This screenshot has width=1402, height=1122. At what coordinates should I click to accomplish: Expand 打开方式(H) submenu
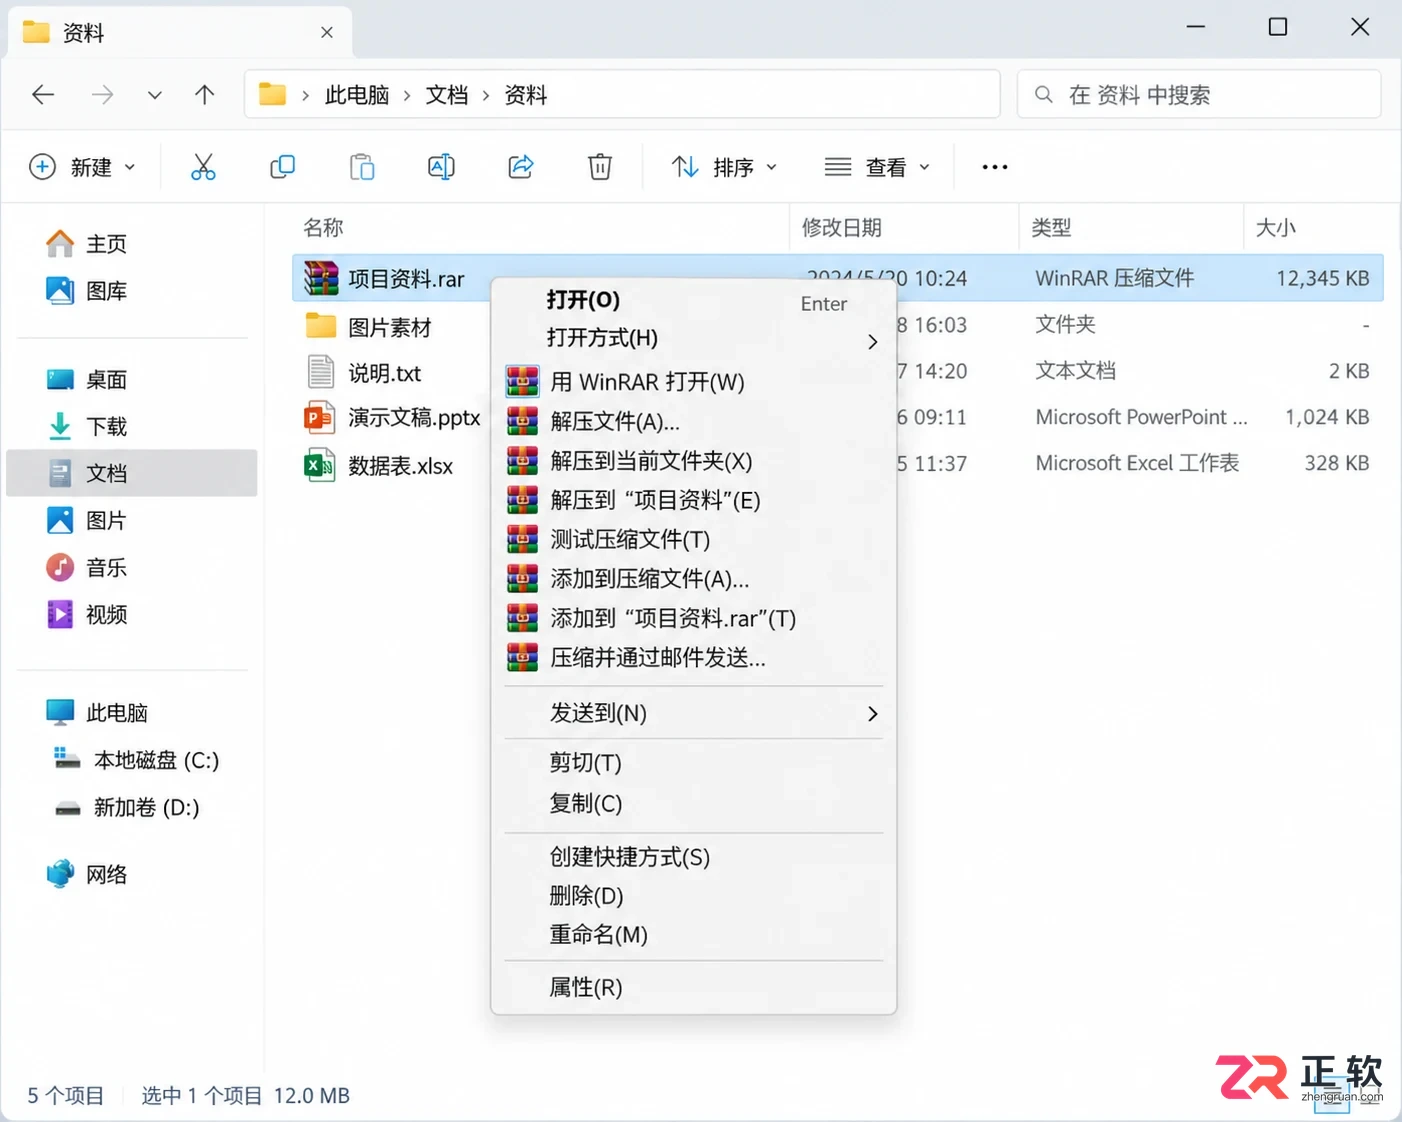pos(693,338)
